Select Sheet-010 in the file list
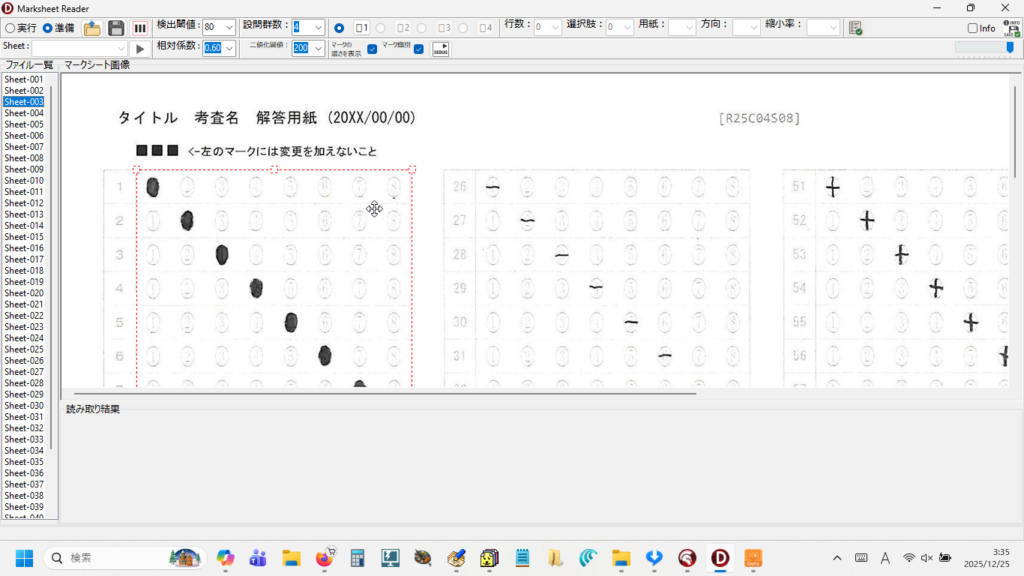This screenshot has height=576, width=1024. 24,181
